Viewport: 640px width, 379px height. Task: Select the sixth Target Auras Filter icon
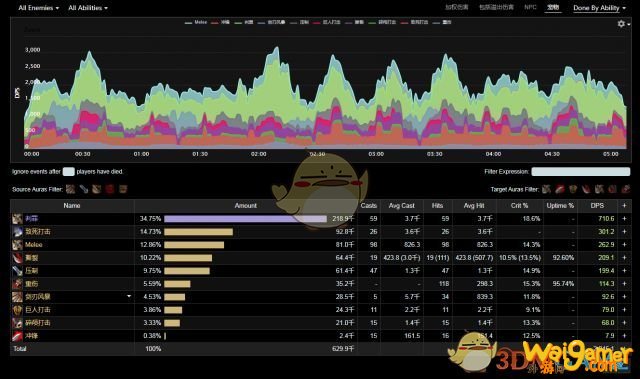click(612, 189)
